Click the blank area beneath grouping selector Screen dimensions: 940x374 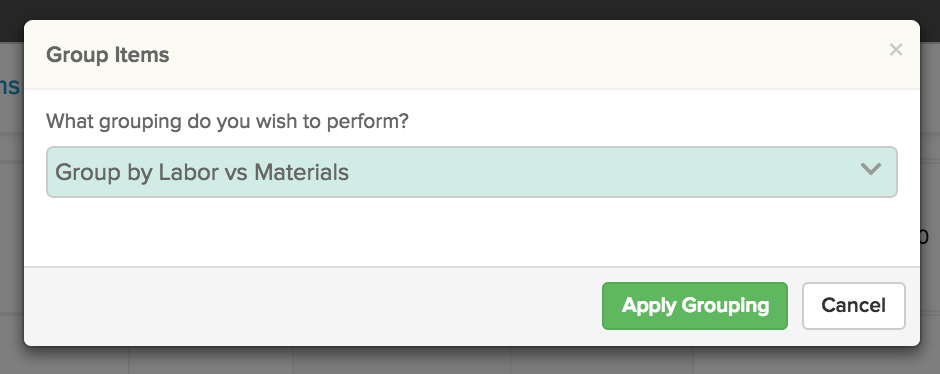pos(471,231)
